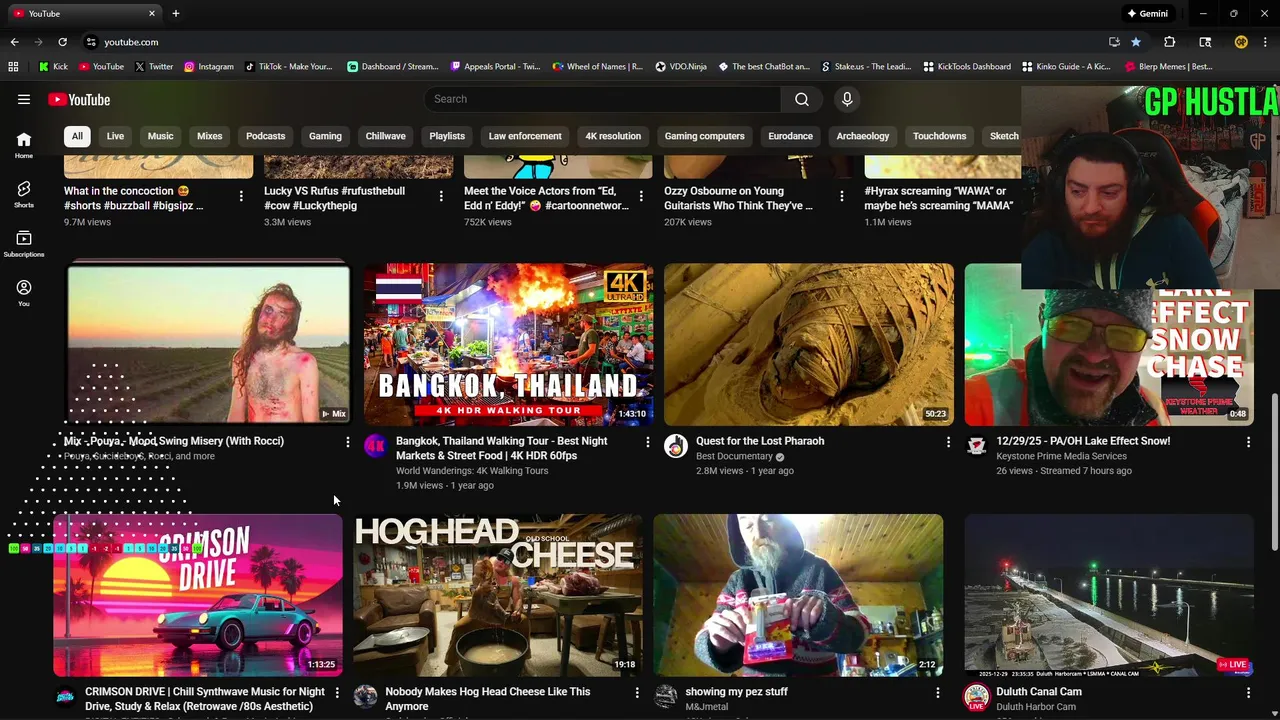The height and width of the screenshot is (720, 1280).
Task: Select the Podcasts filter chip
Action: [265, 136]
